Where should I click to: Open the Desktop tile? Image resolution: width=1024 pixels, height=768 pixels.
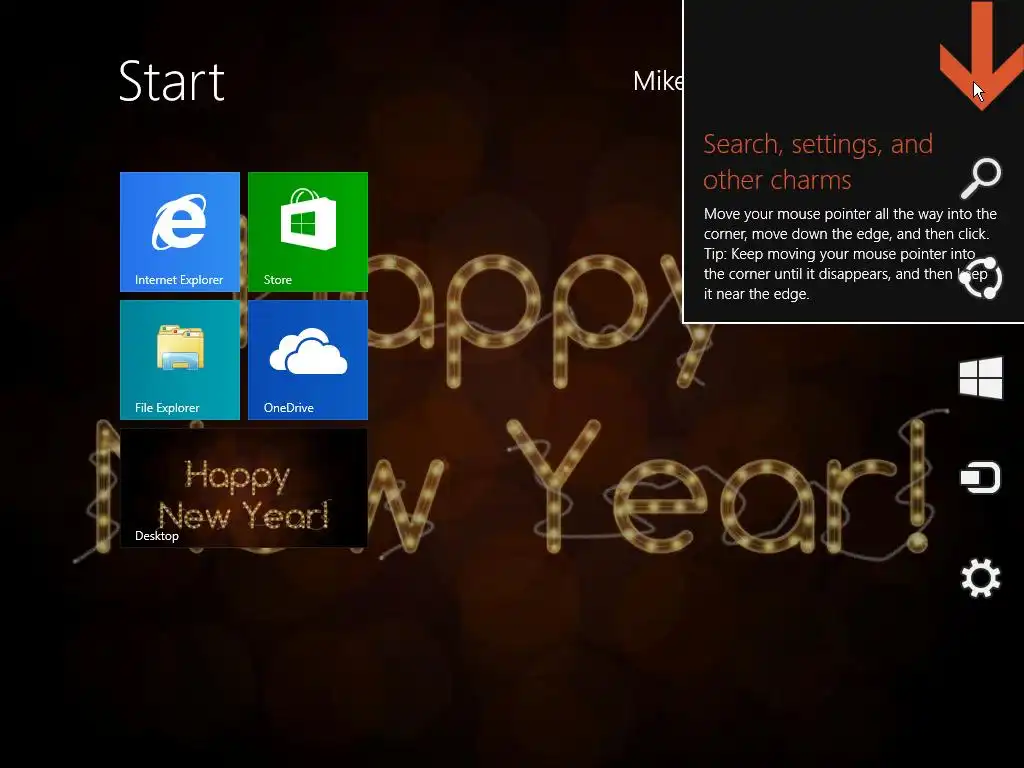(x=244, y=488)
